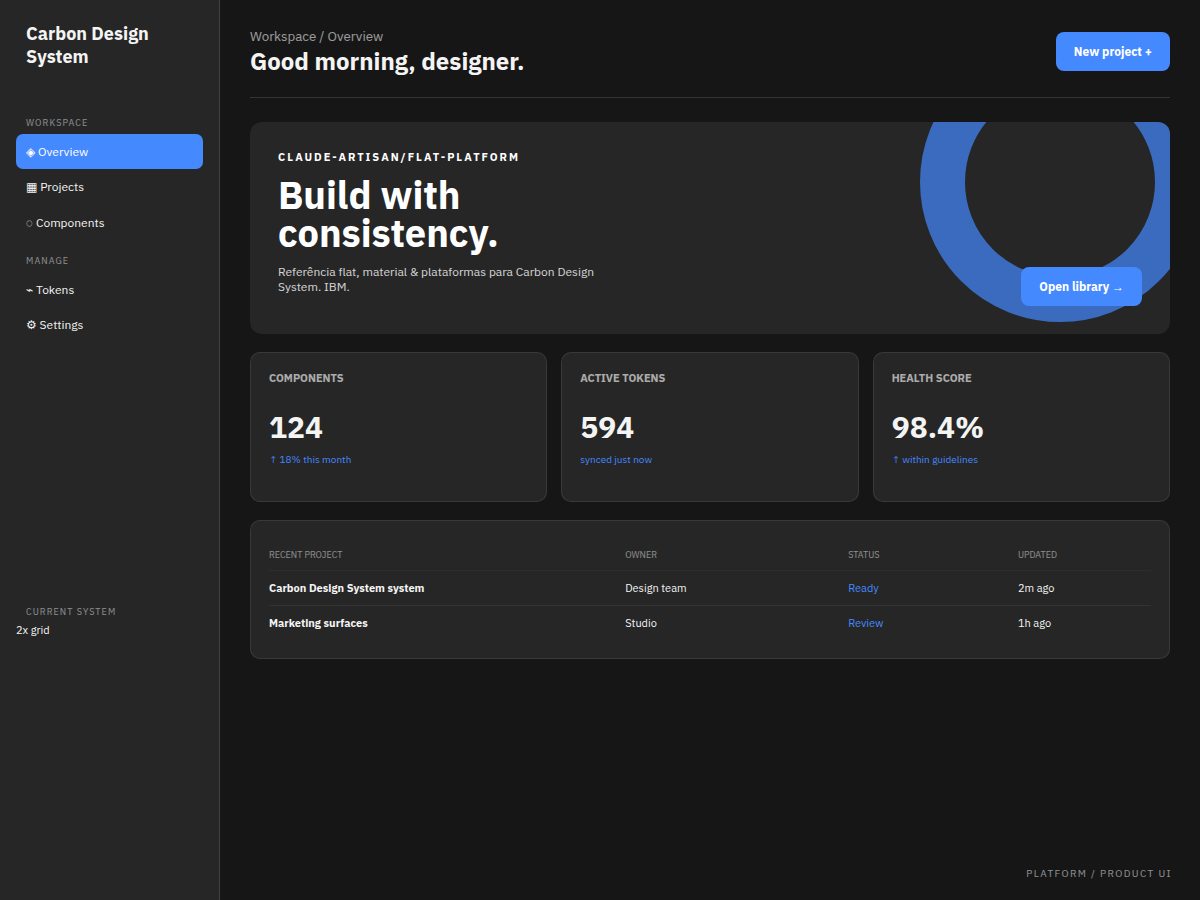This screenshot has width=1200, height=900.
Task: Click the Tokens icon in sidebar
Action: pos(29,290)
